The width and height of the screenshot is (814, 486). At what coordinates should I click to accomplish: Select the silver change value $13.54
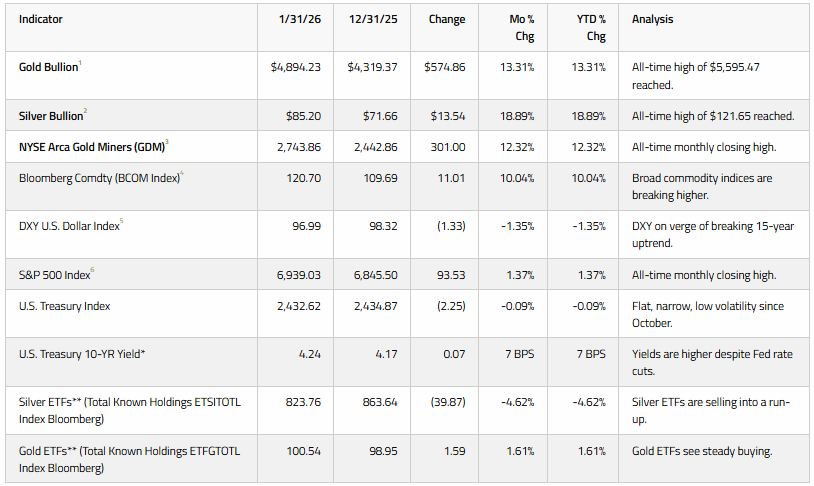coord(447,116)
